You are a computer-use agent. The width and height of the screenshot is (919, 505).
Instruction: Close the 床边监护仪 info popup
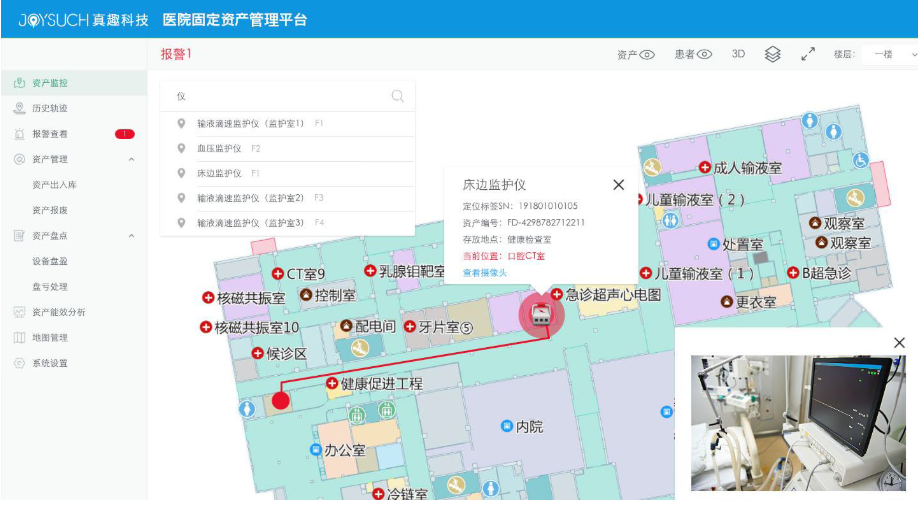(x=618, y=185)
